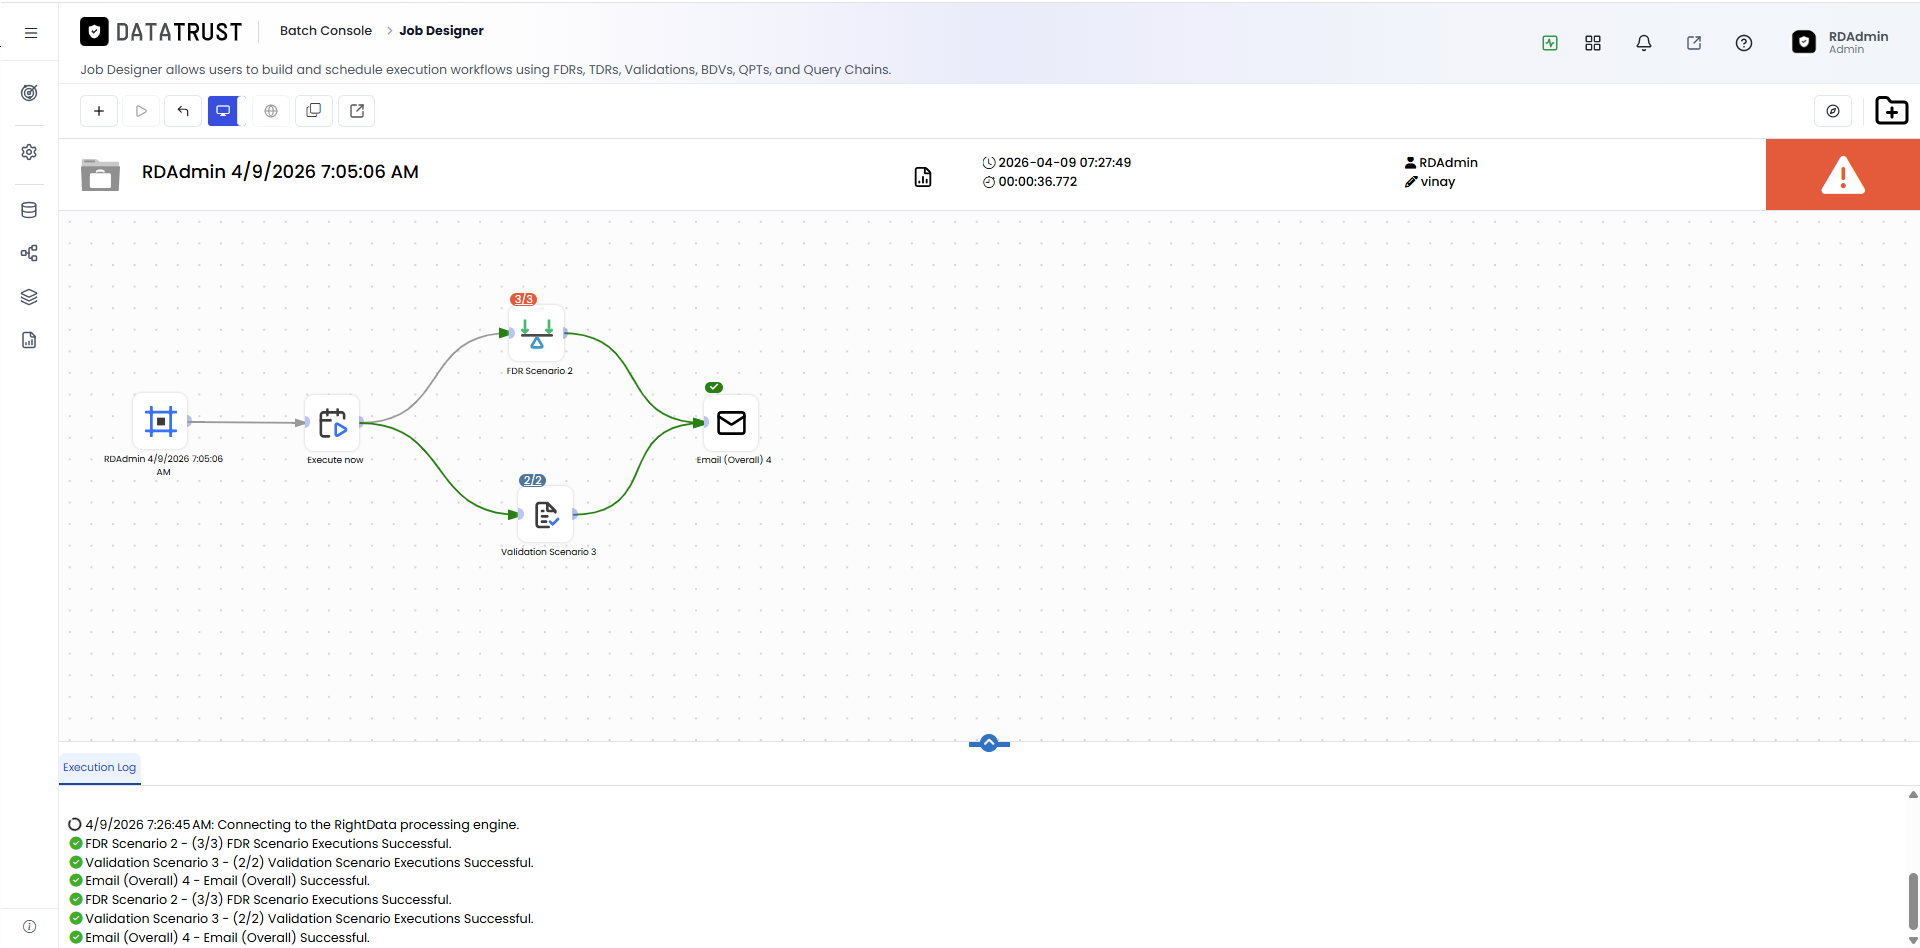1920x948 pixels.
Task: Click the add folder icon
Action: pyautogui.click(x=1891, y=111)
